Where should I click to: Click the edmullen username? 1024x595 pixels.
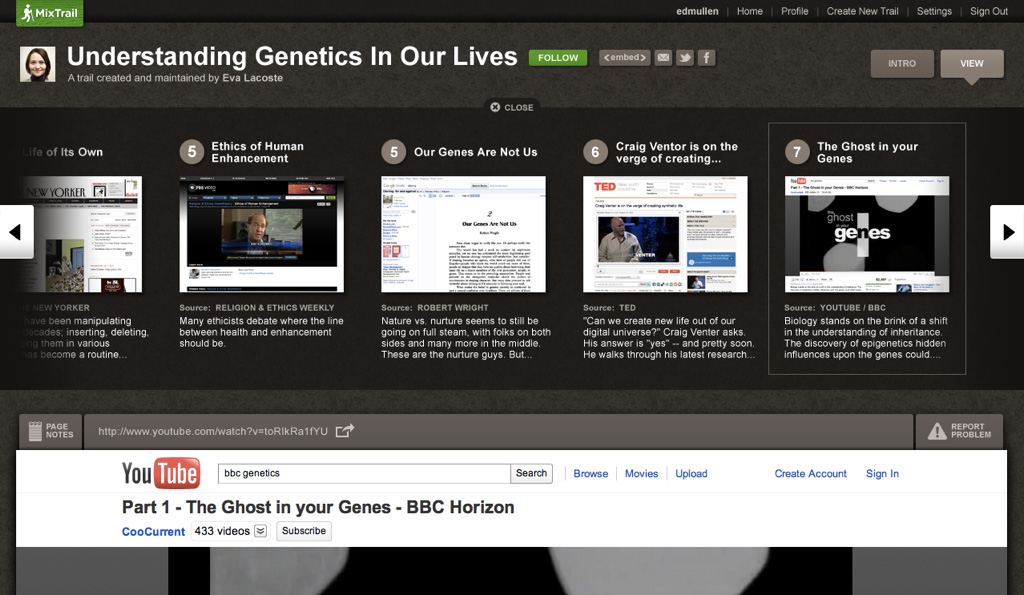point(697,11)
